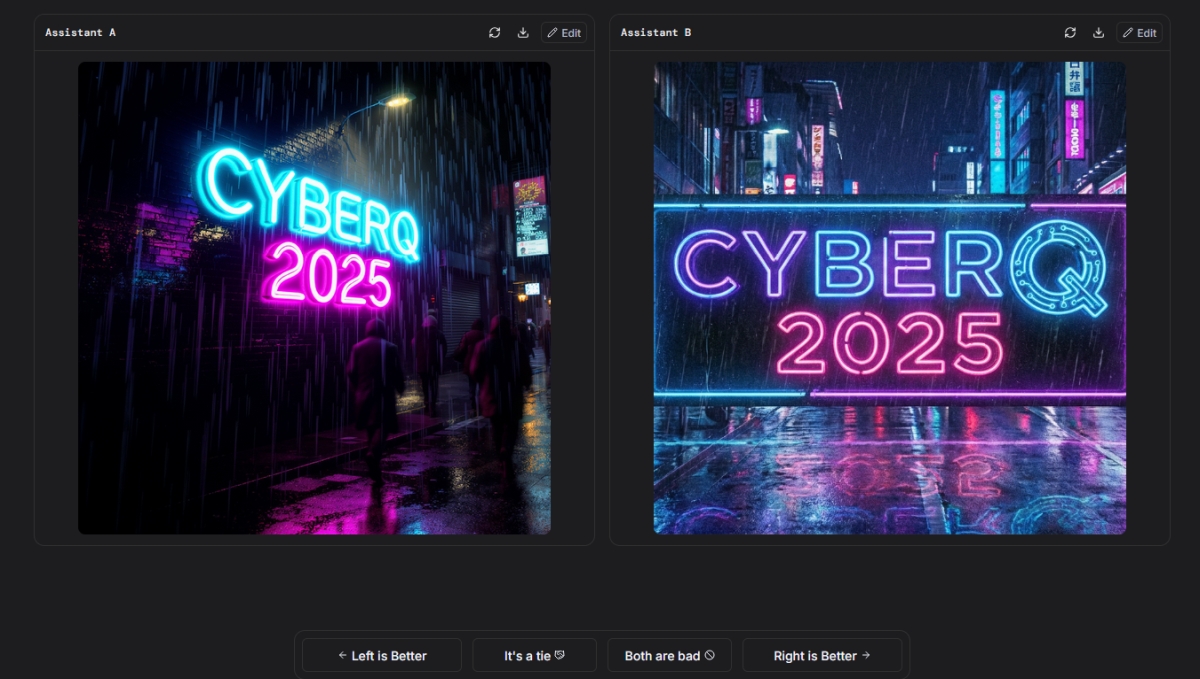Viewport: 1200px width, 679px height.
Task: Vote that Left is Better
Action: tap(382, 655)
